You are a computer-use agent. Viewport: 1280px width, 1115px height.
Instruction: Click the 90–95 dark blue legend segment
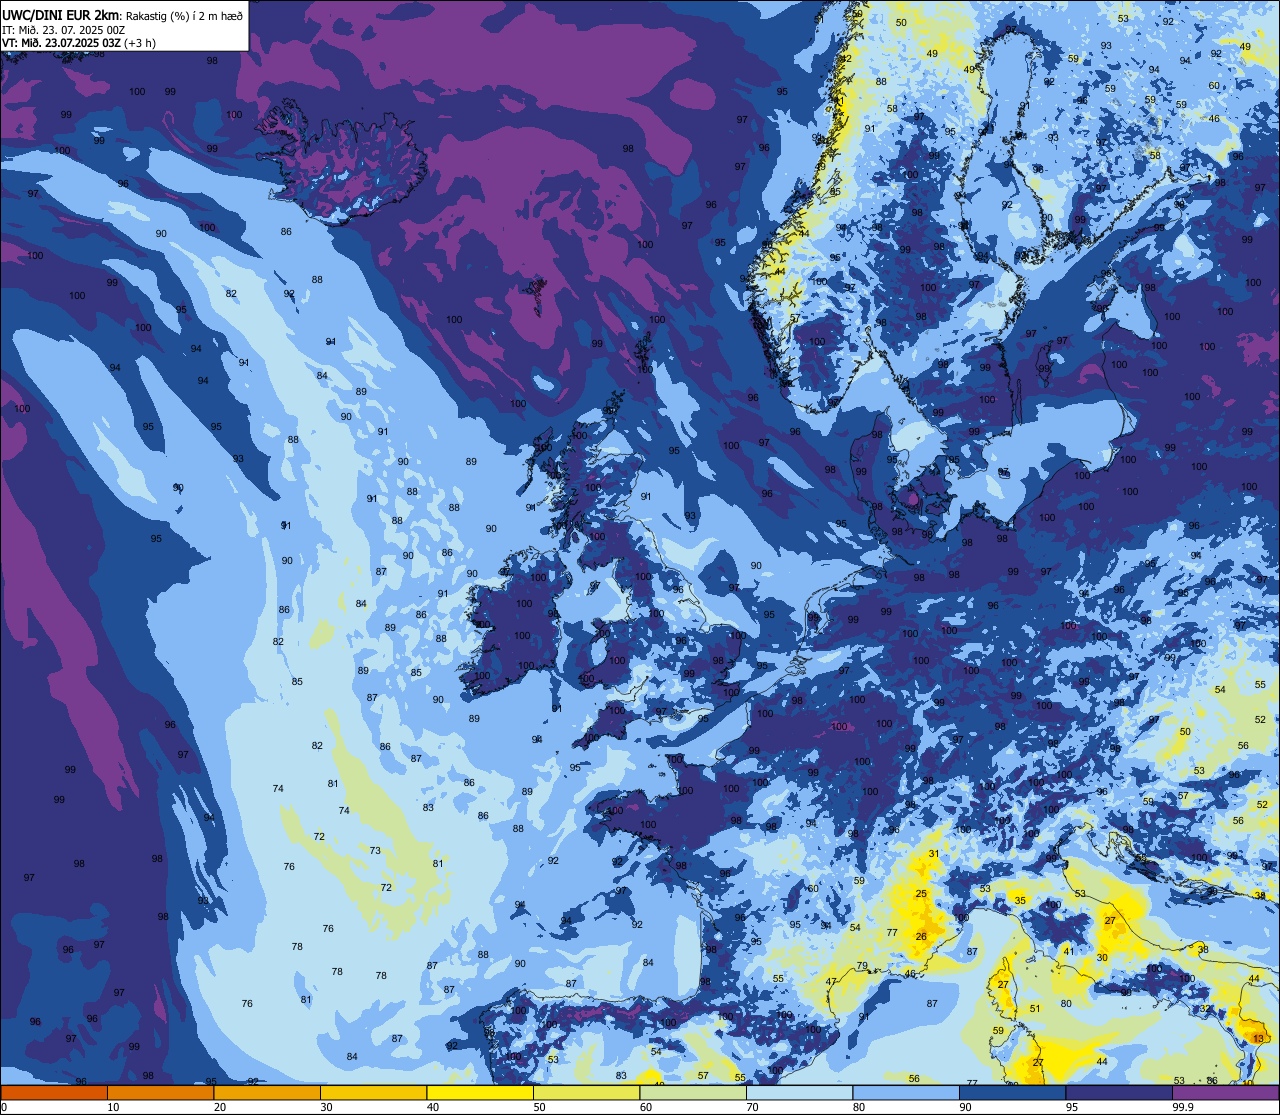coord(1012,1092)
